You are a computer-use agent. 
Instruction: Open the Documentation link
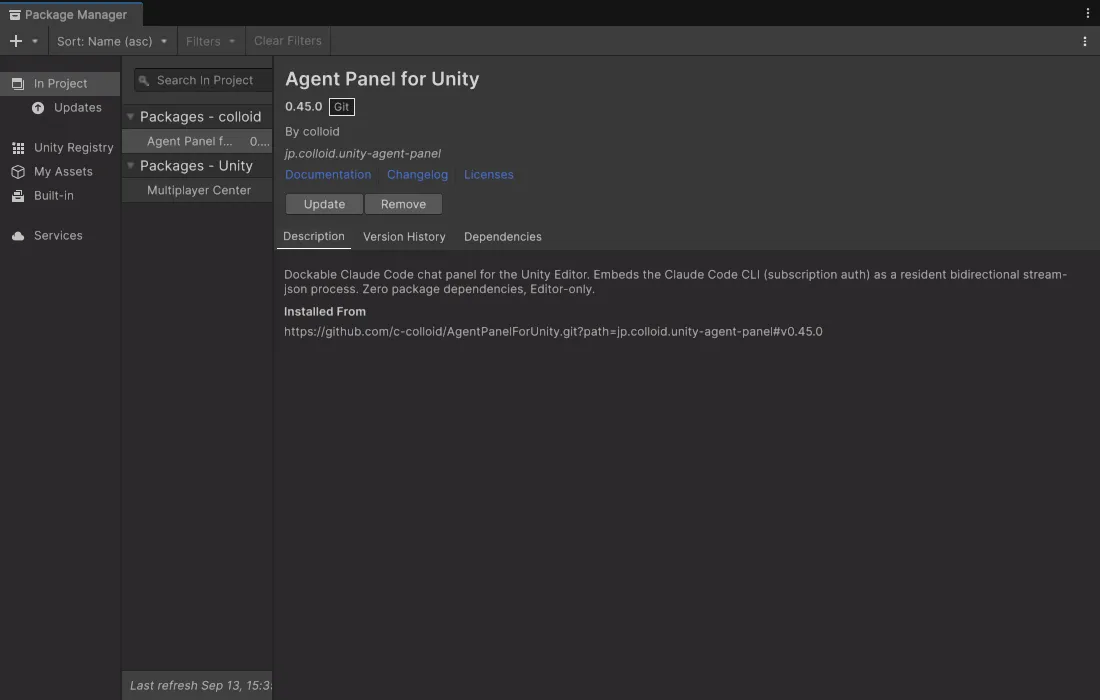click(328, 175)
